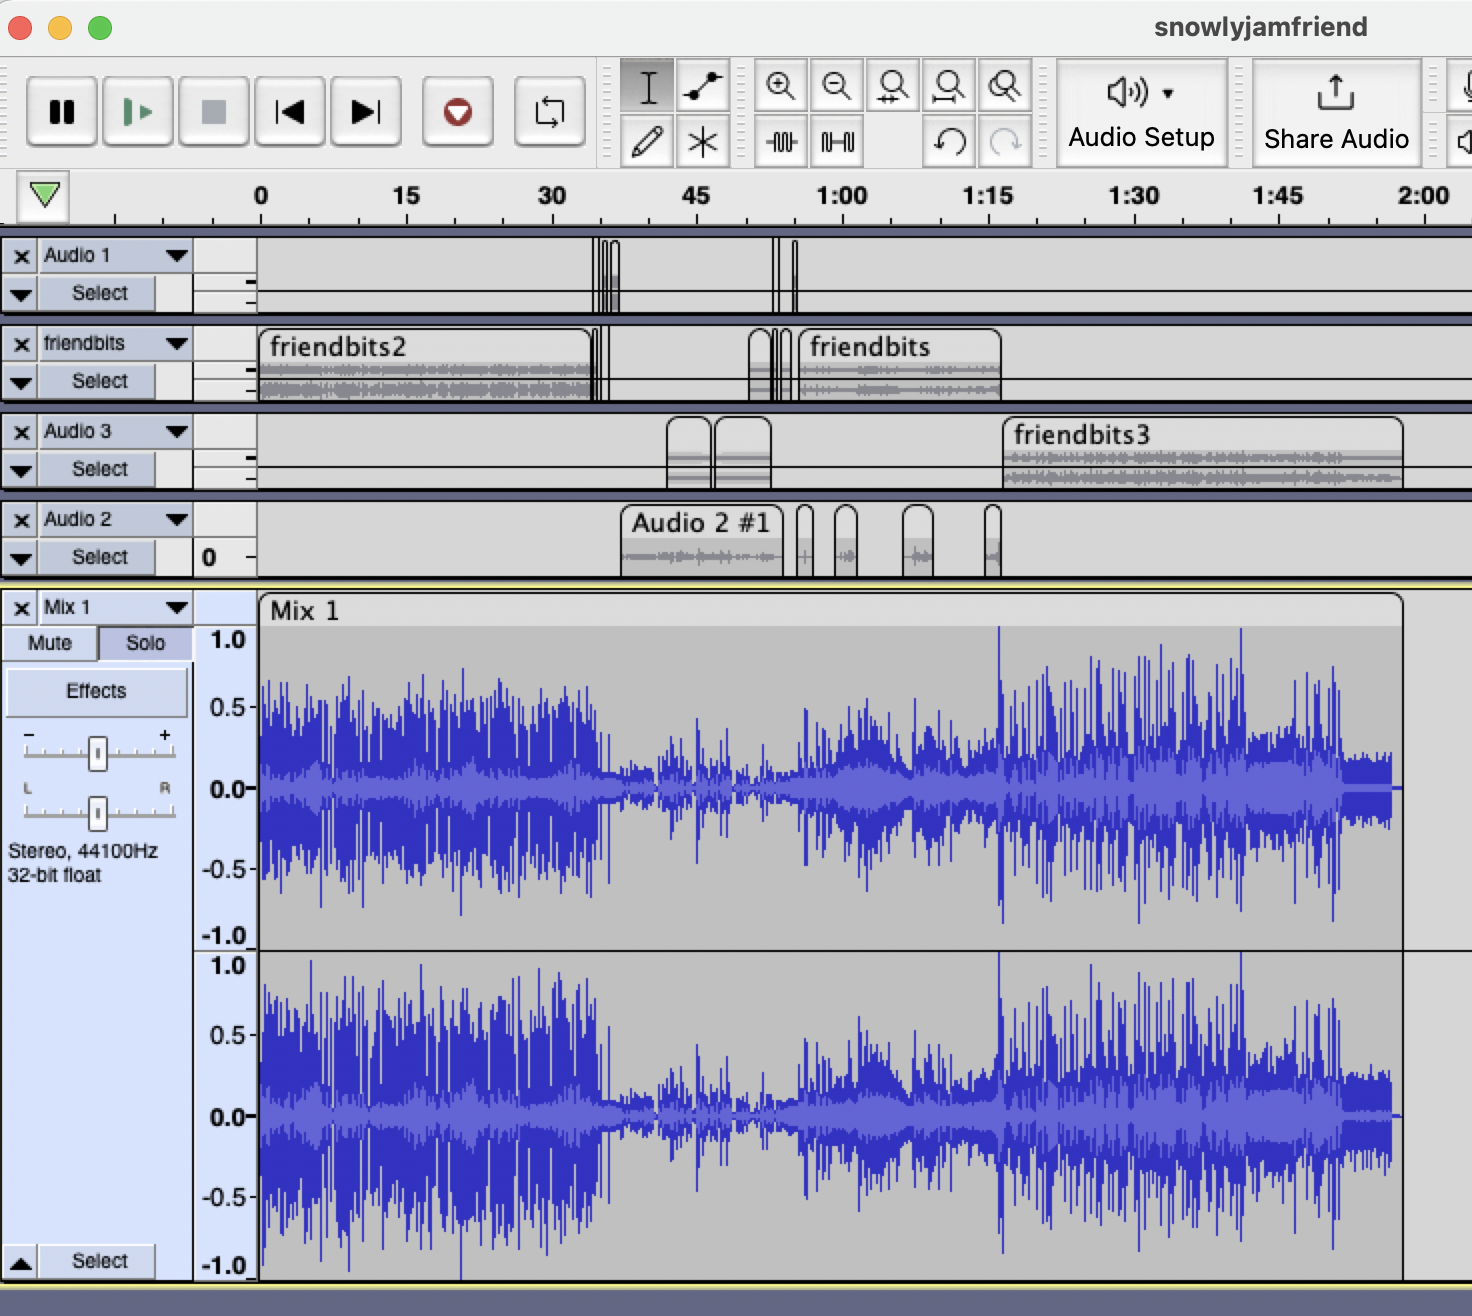Viewport: 1472px width, 1316px height.
Task: Close the Audio 1 track
Action: pos(21,256)
